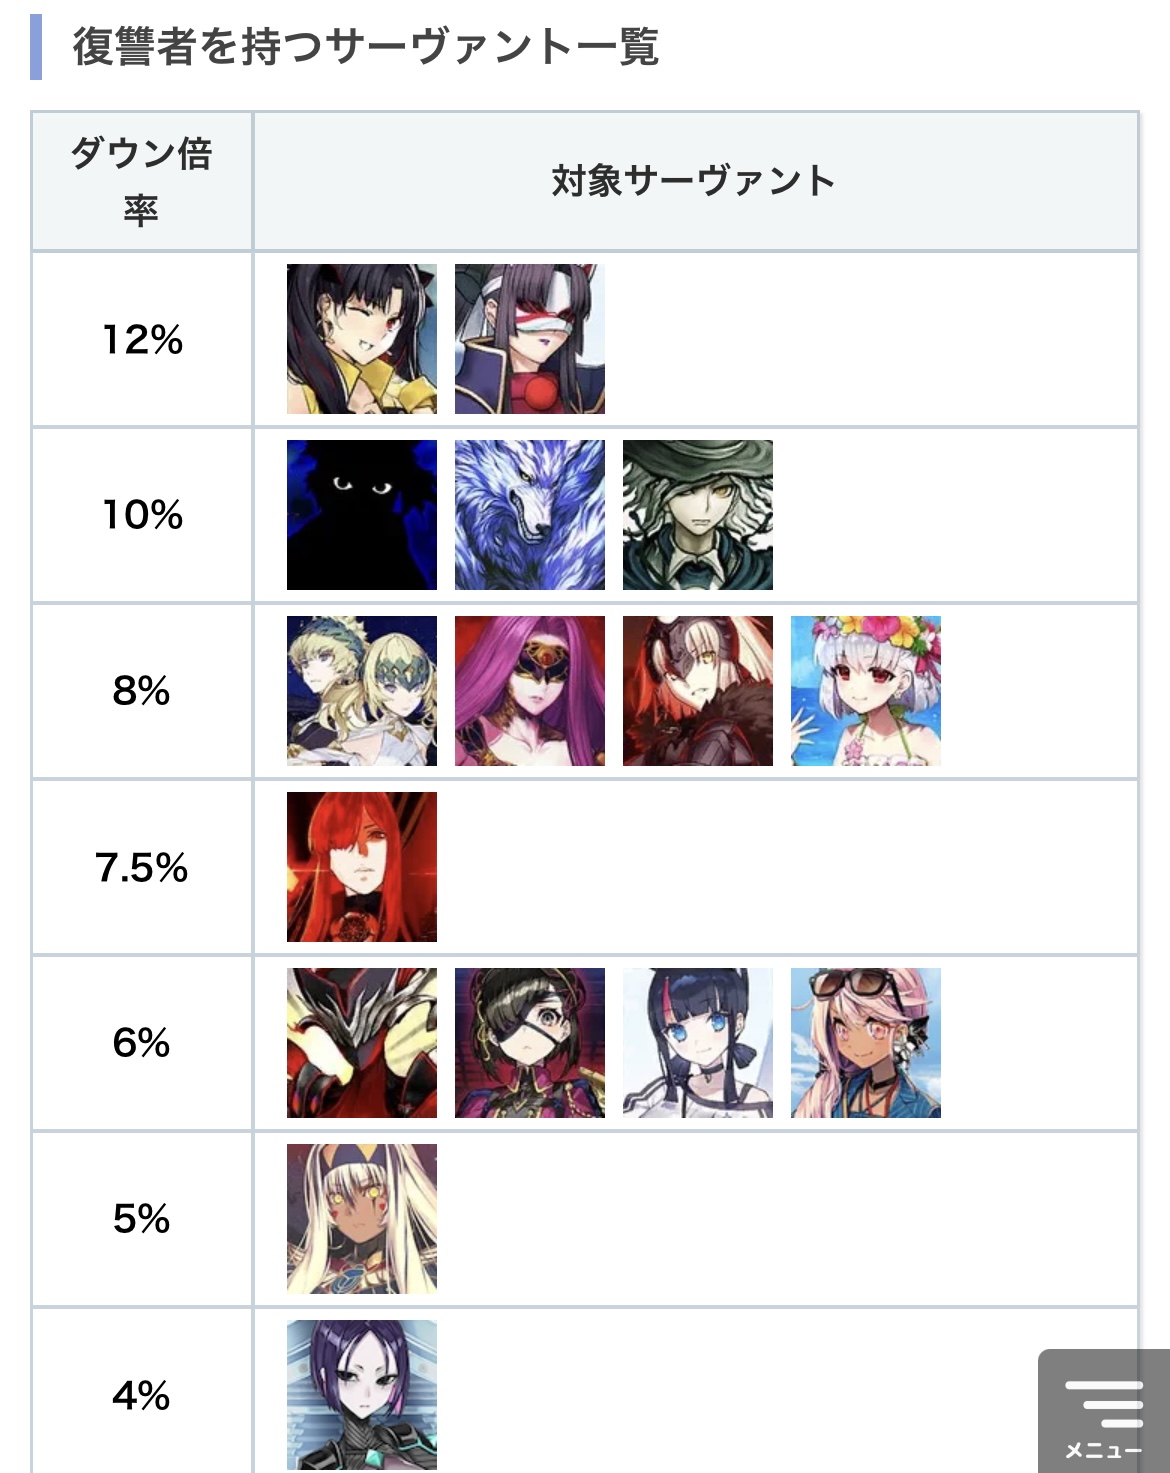Click the ダウン倍率 column header

(x=141, y=181)
